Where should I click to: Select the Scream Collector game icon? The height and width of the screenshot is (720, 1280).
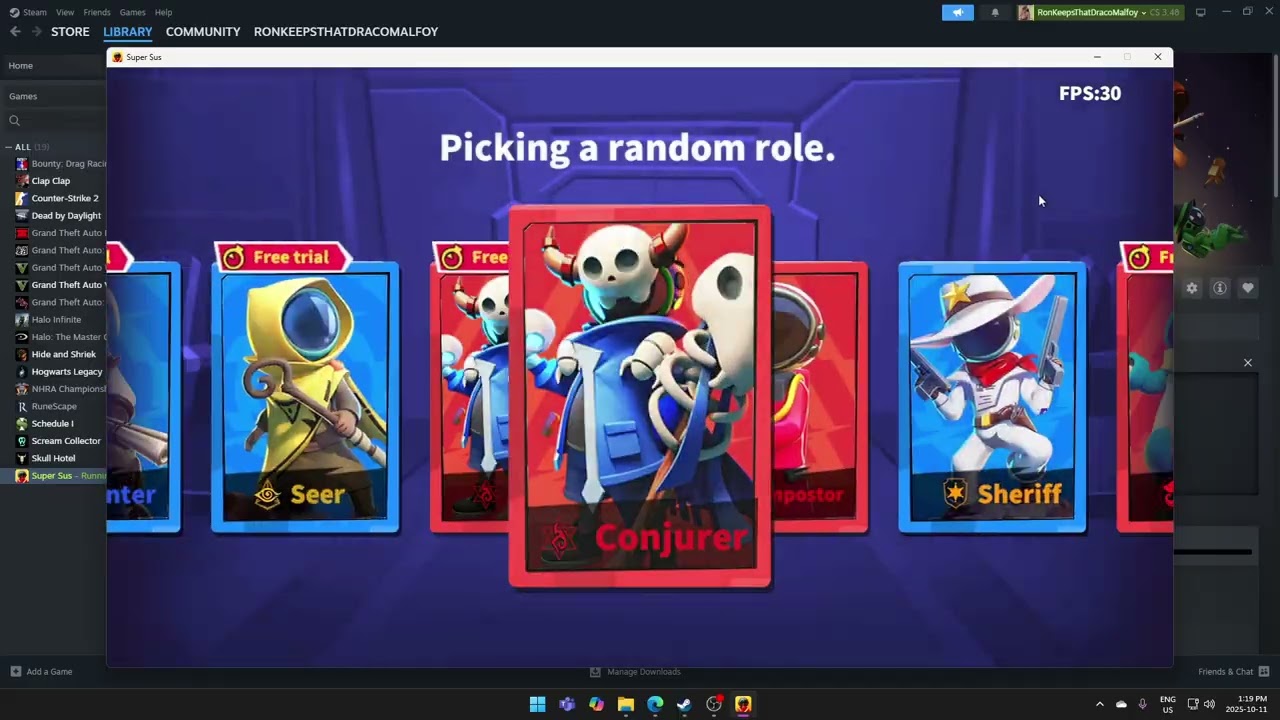click(22, 441)
